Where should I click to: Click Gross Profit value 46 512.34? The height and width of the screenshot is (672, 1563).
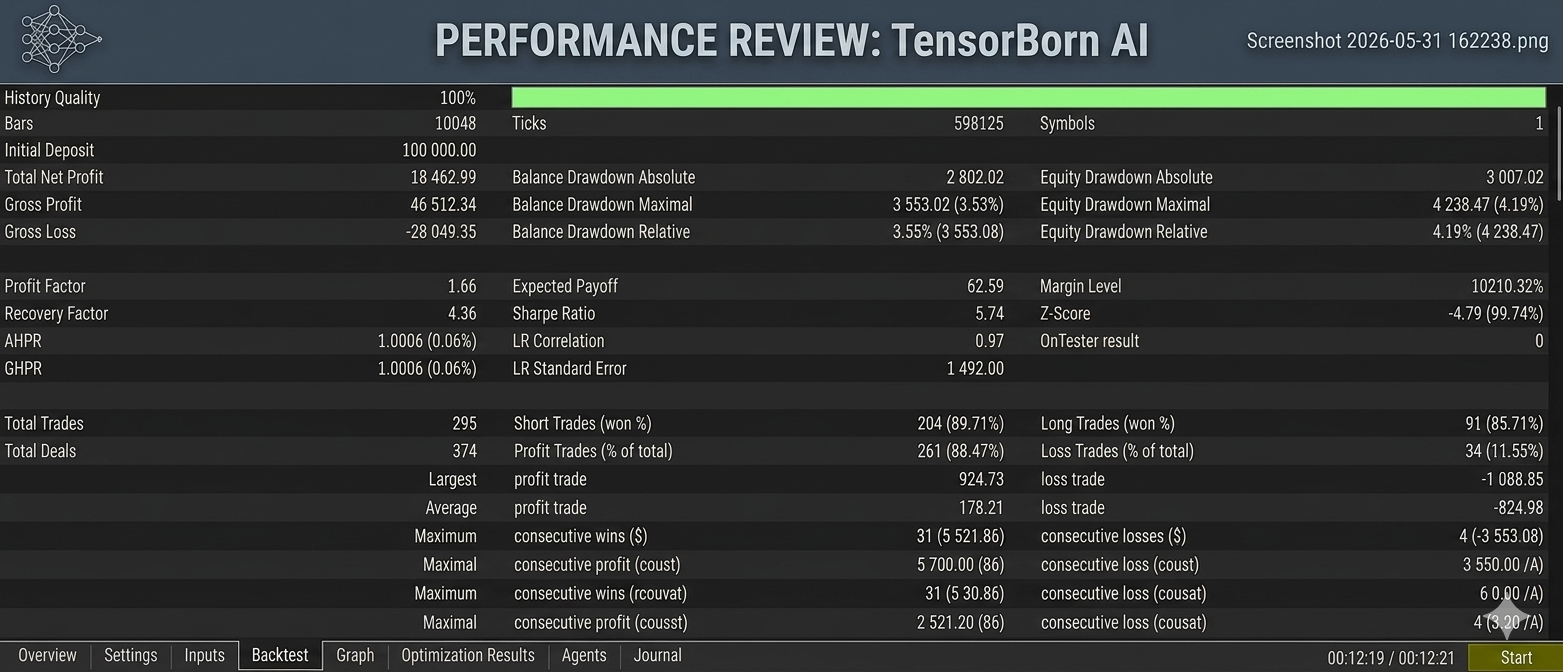[443, 204]
